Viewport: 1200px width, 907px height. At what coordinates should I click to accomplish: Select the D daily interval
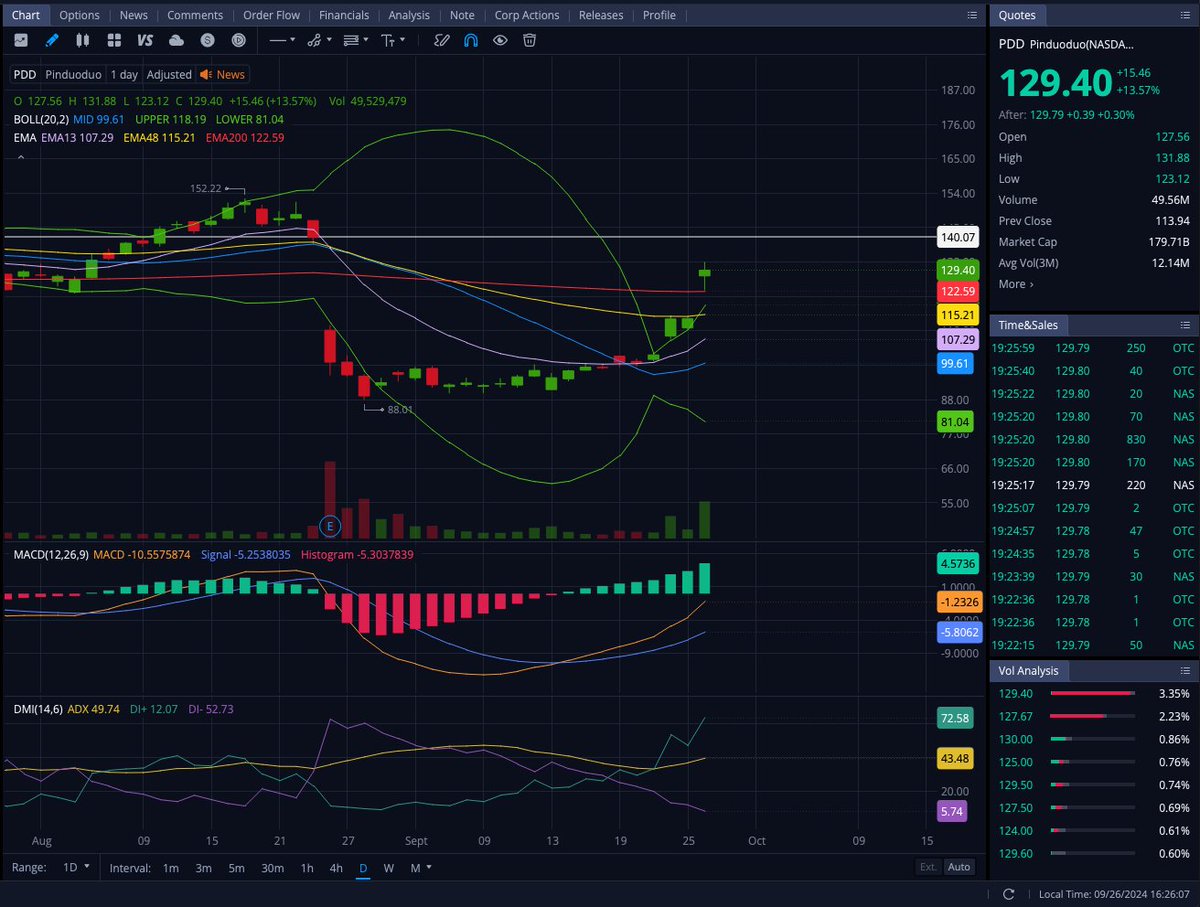[363, 868]
